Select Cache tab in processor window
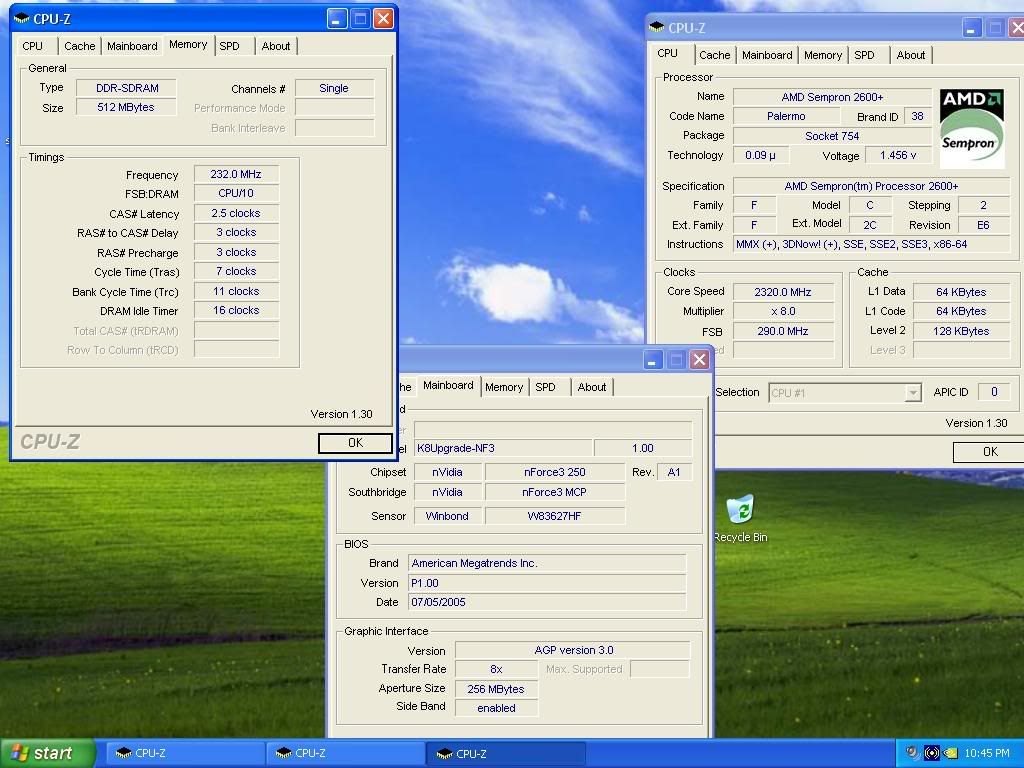Screen dimensions: 1024x768 pyautogui.click(x=714, y=56)
